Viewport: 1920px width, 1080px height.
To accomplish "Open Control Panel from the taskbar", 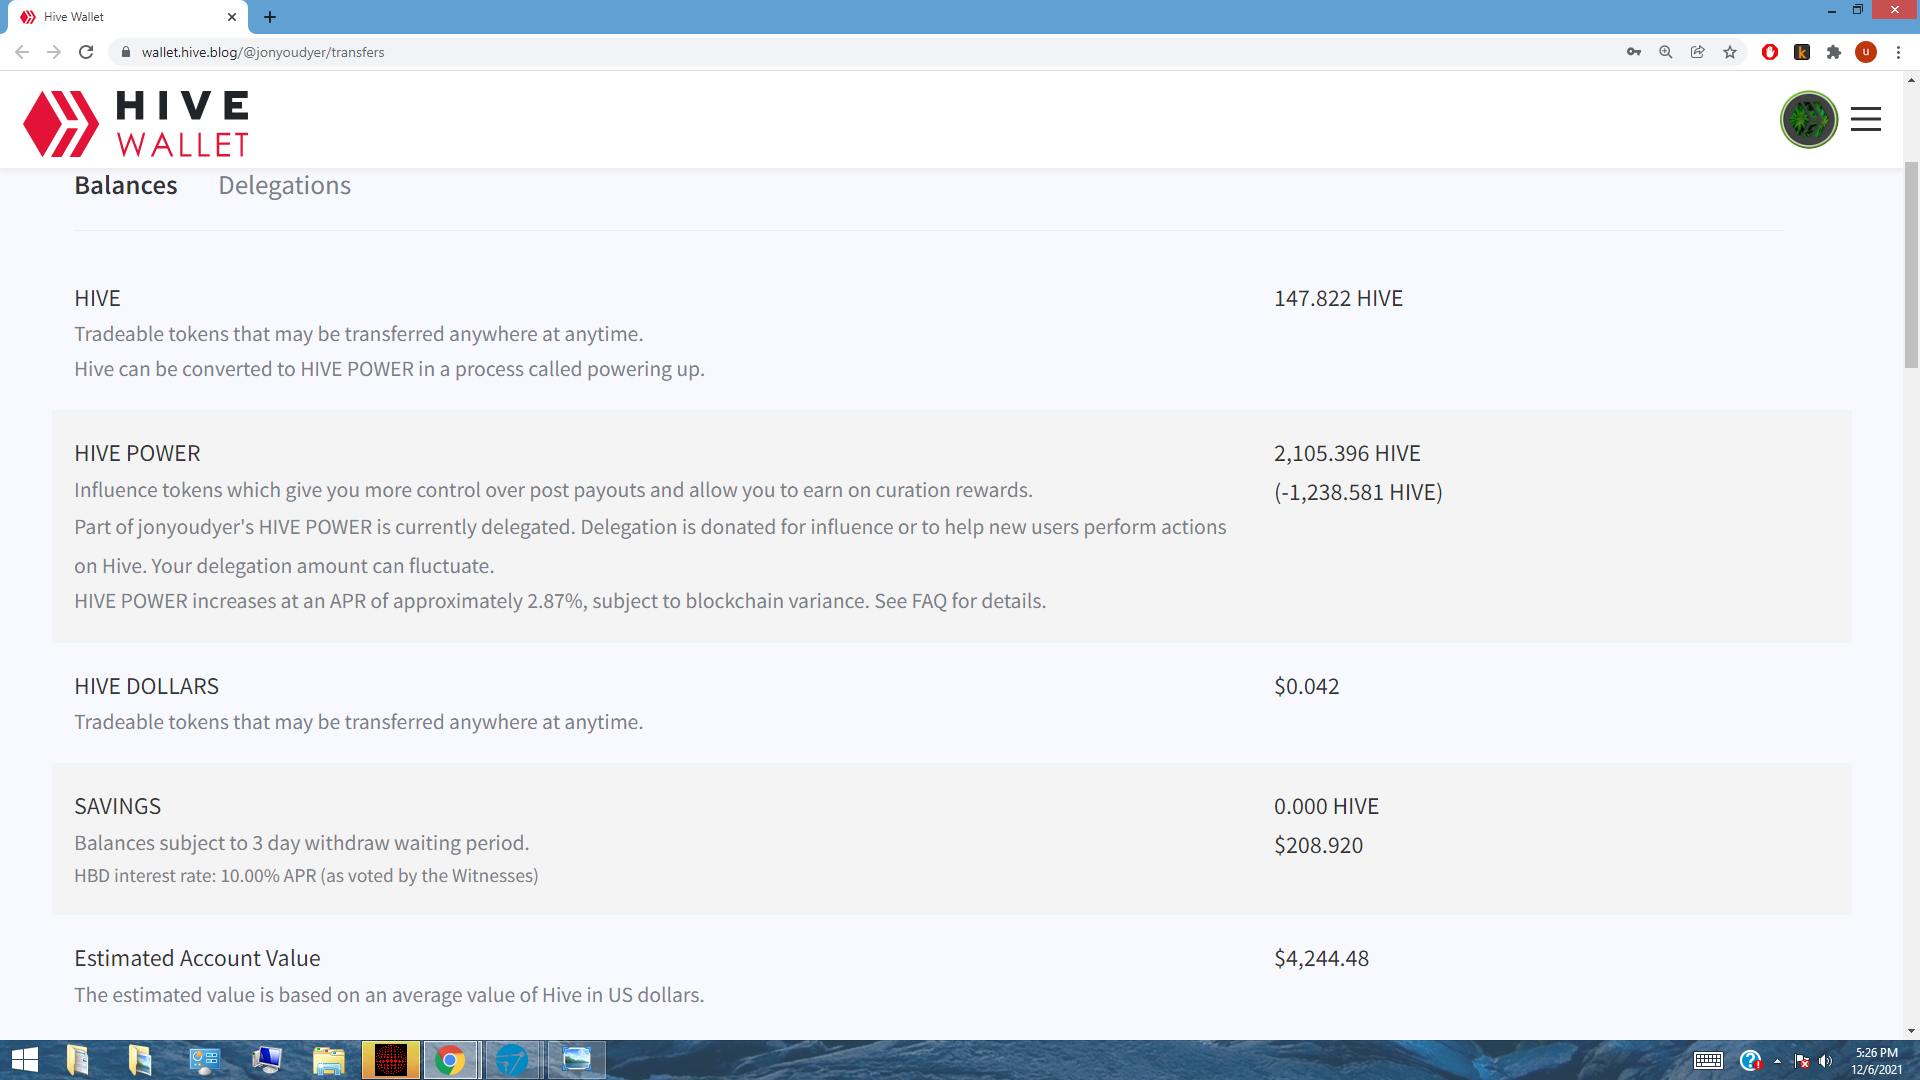I will coord(204,1060).
